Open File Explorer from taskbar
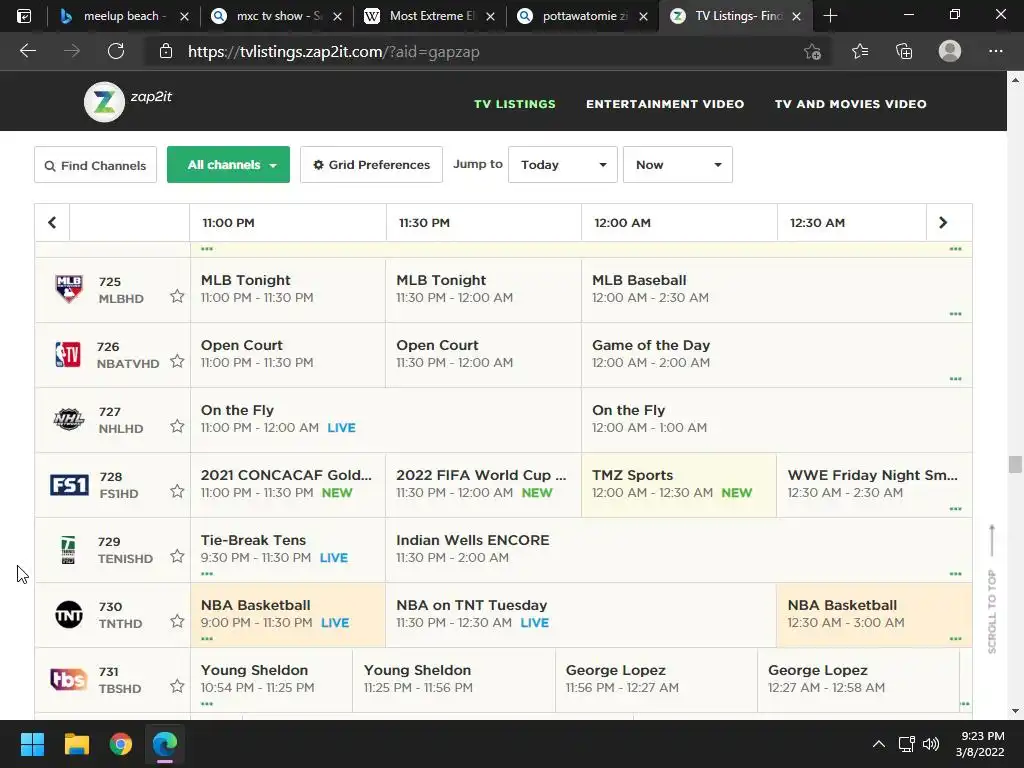Image resolution: width=1024 pixels, height=768 pixels. 76,744
